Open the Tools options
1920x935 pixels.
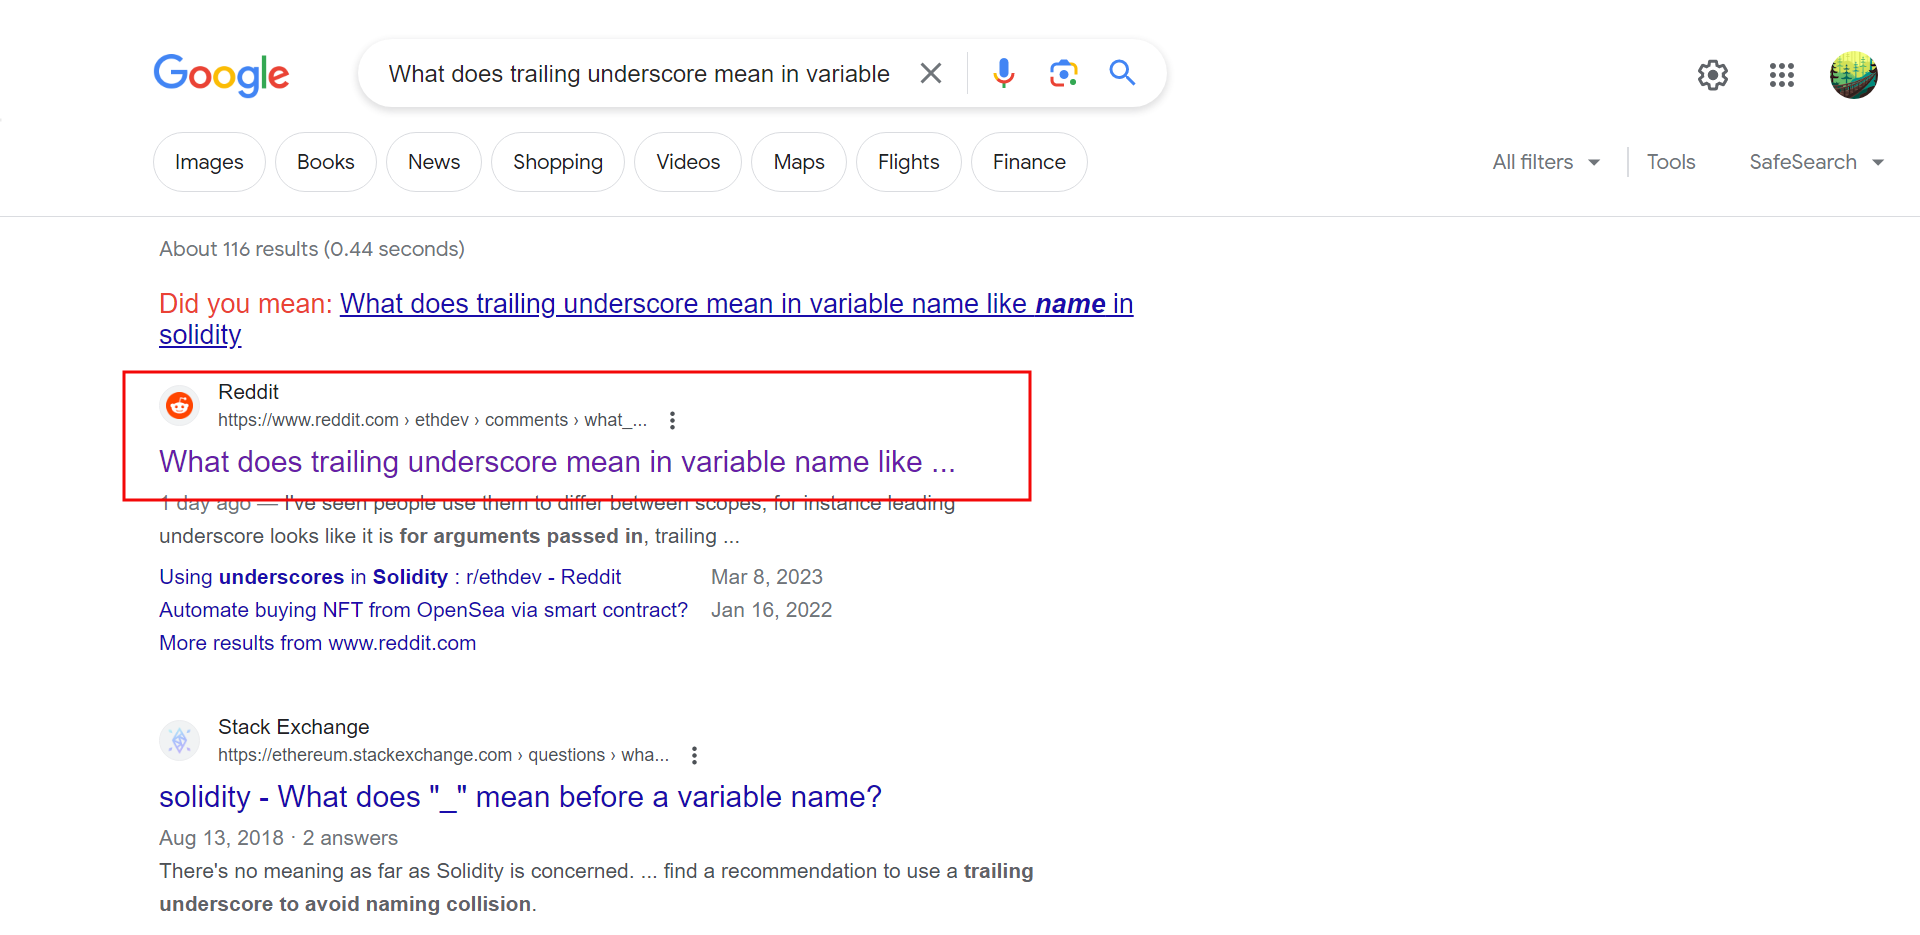coord(1671,162)
